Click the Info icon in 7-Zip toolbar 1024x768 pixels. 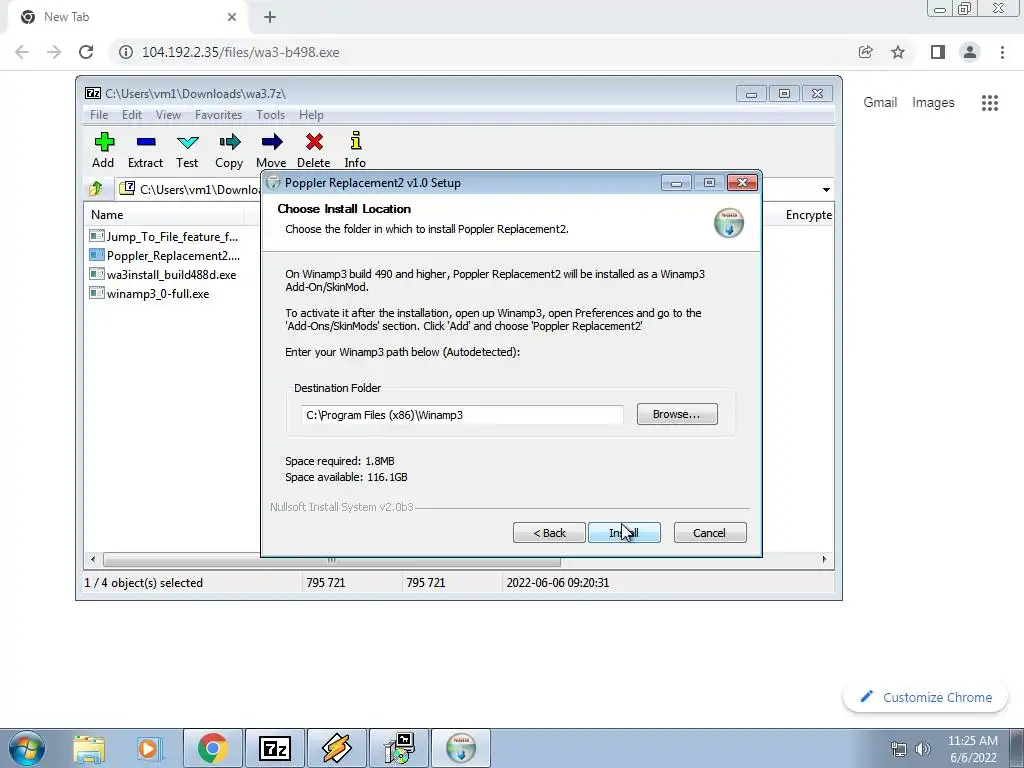click(355, 141)
